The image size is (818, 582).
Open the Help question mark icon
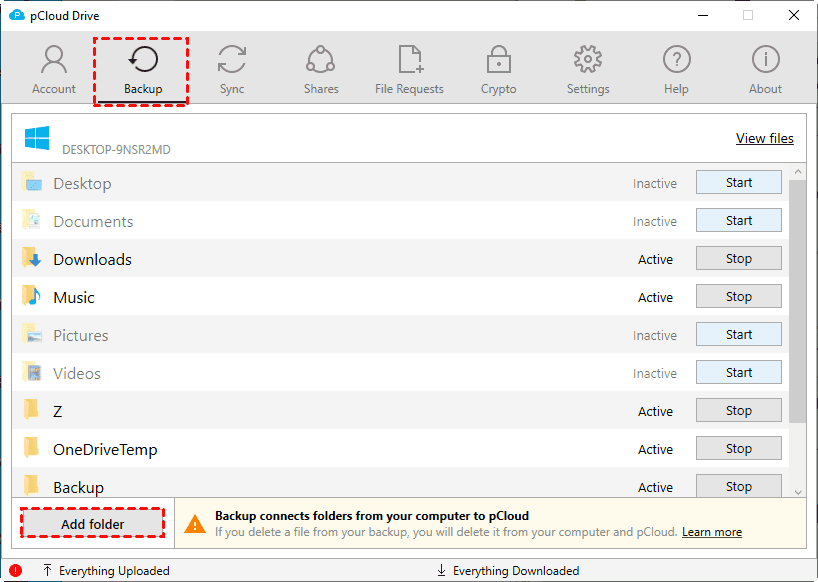tap(677, 59)
